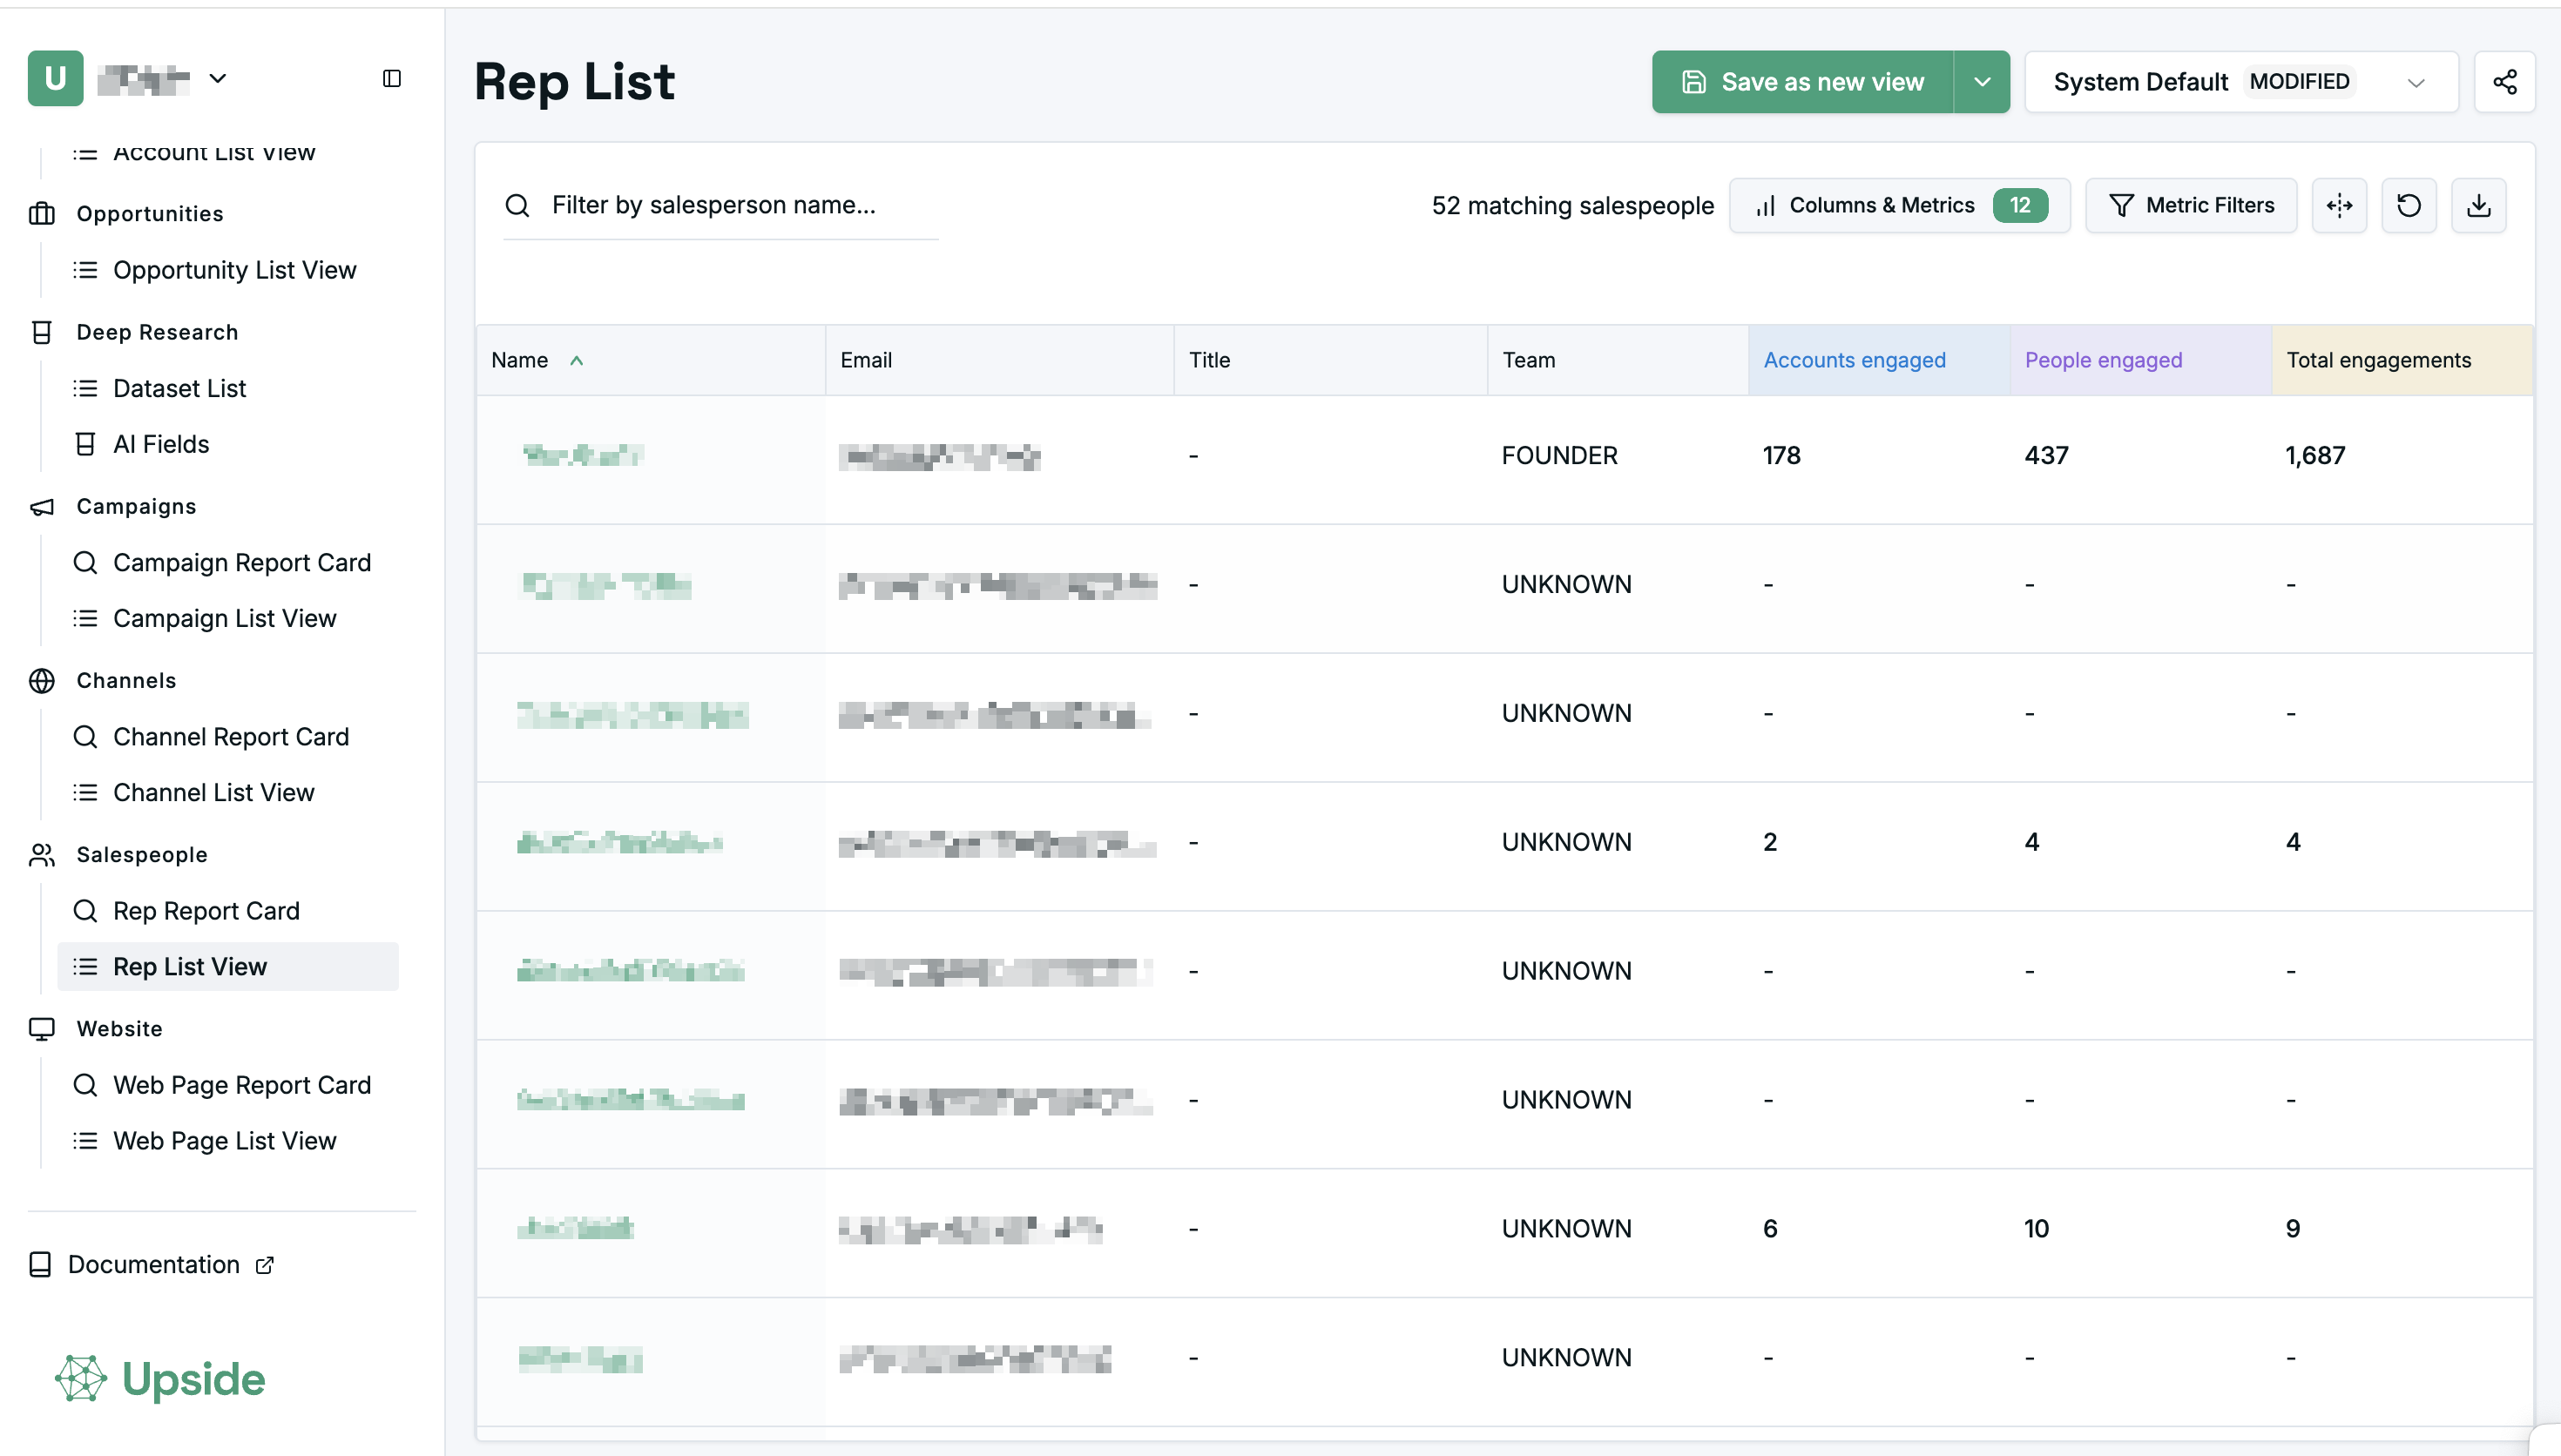Viewport: 2561px width, 1456px height.
Task: Click the Upside logo
Action: click(160, 1378)
